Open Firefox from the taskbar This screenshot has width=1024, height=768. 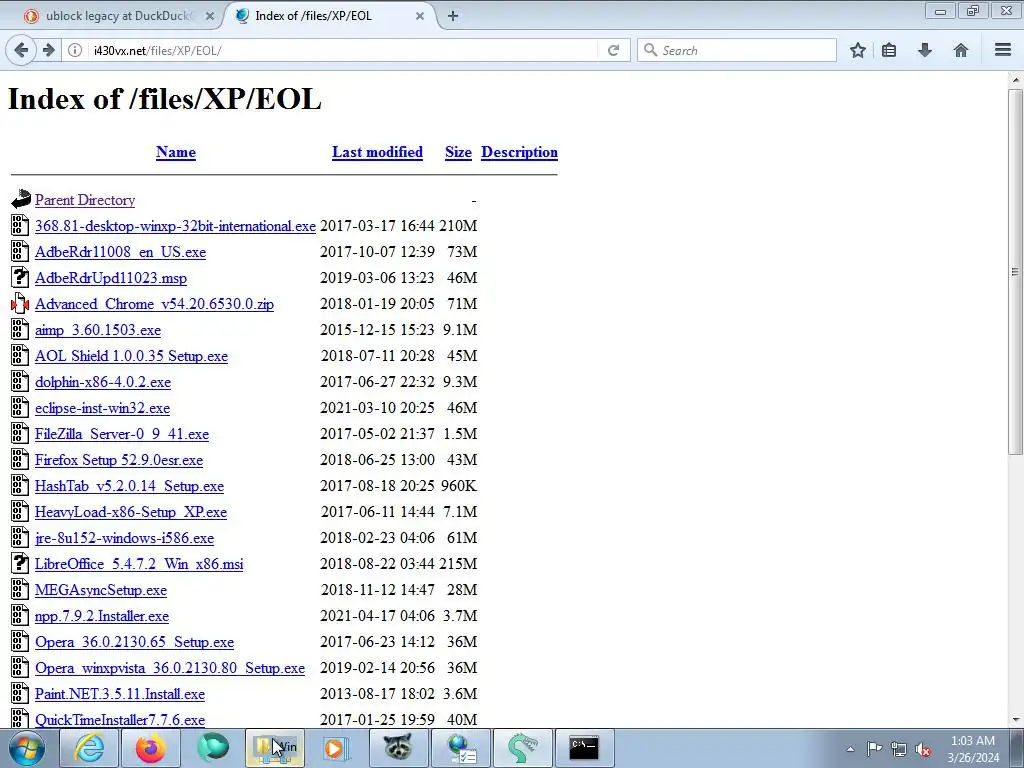coord(150,748)
